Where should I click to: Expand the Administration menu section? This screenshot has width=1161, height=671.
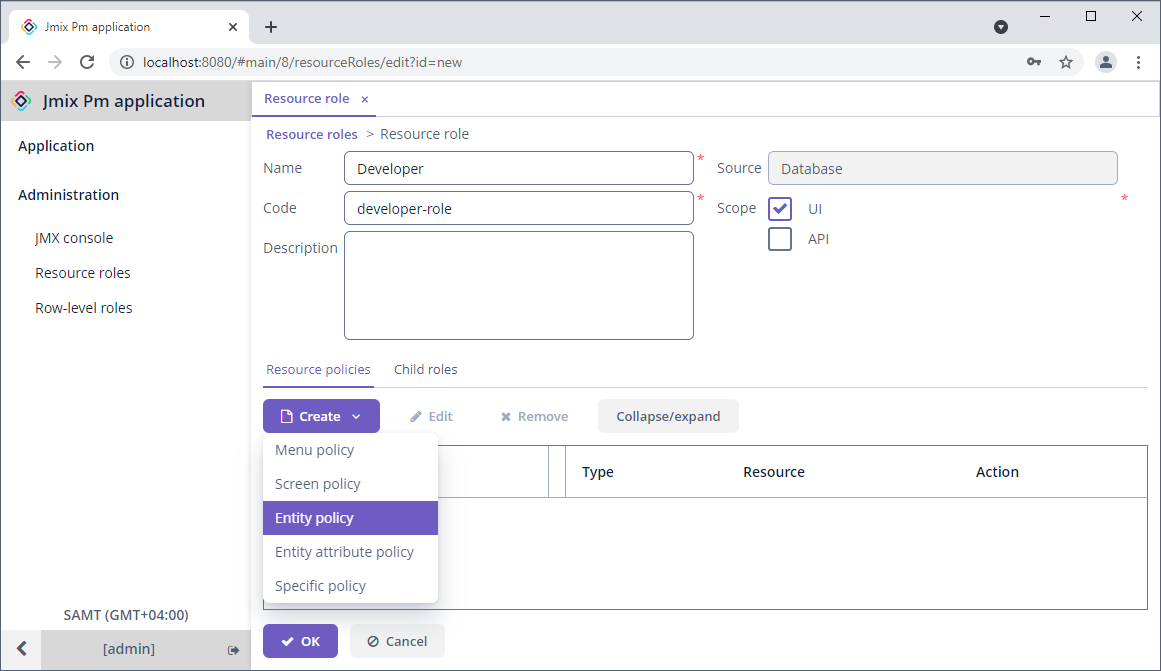pyautogui.click(x=68, y=195)
